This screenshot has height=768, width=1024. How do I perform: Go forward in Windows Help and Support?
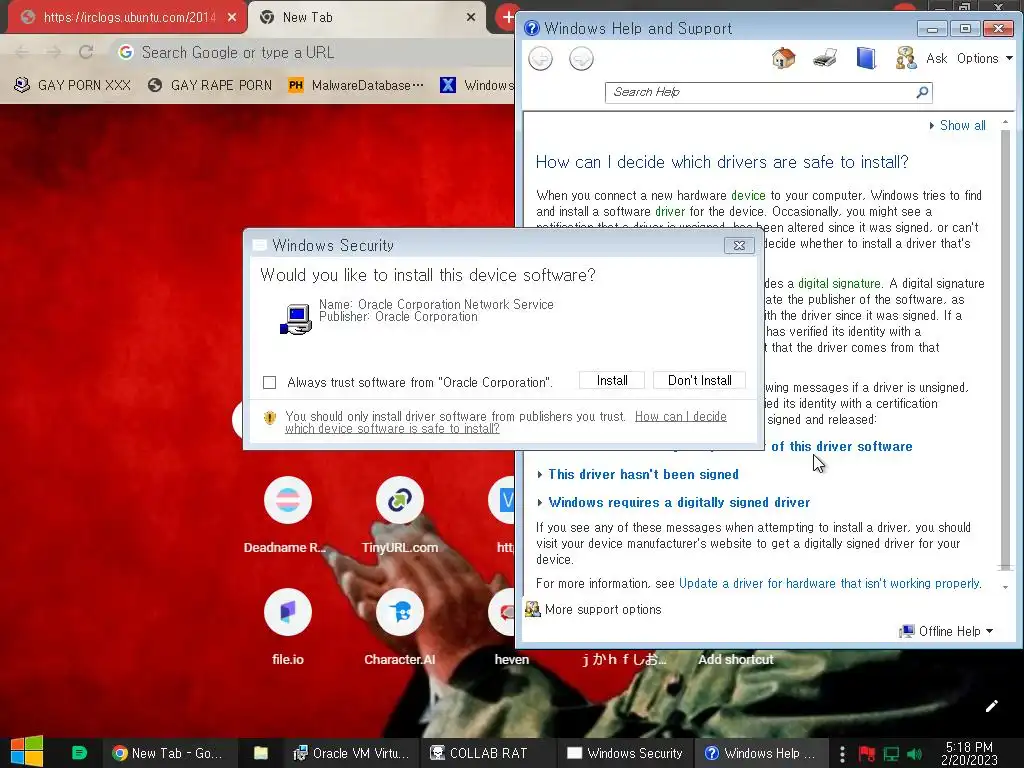pyautogui.click(x=581, y=59)
